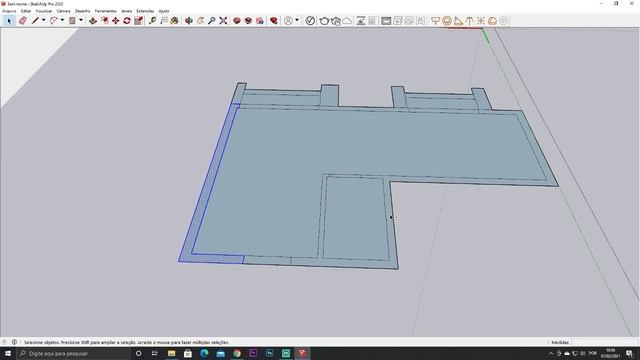Viewport: 640px width, 360px height.
Task: Activate the Push/Pull tool
Action: [x=93, y=20]
